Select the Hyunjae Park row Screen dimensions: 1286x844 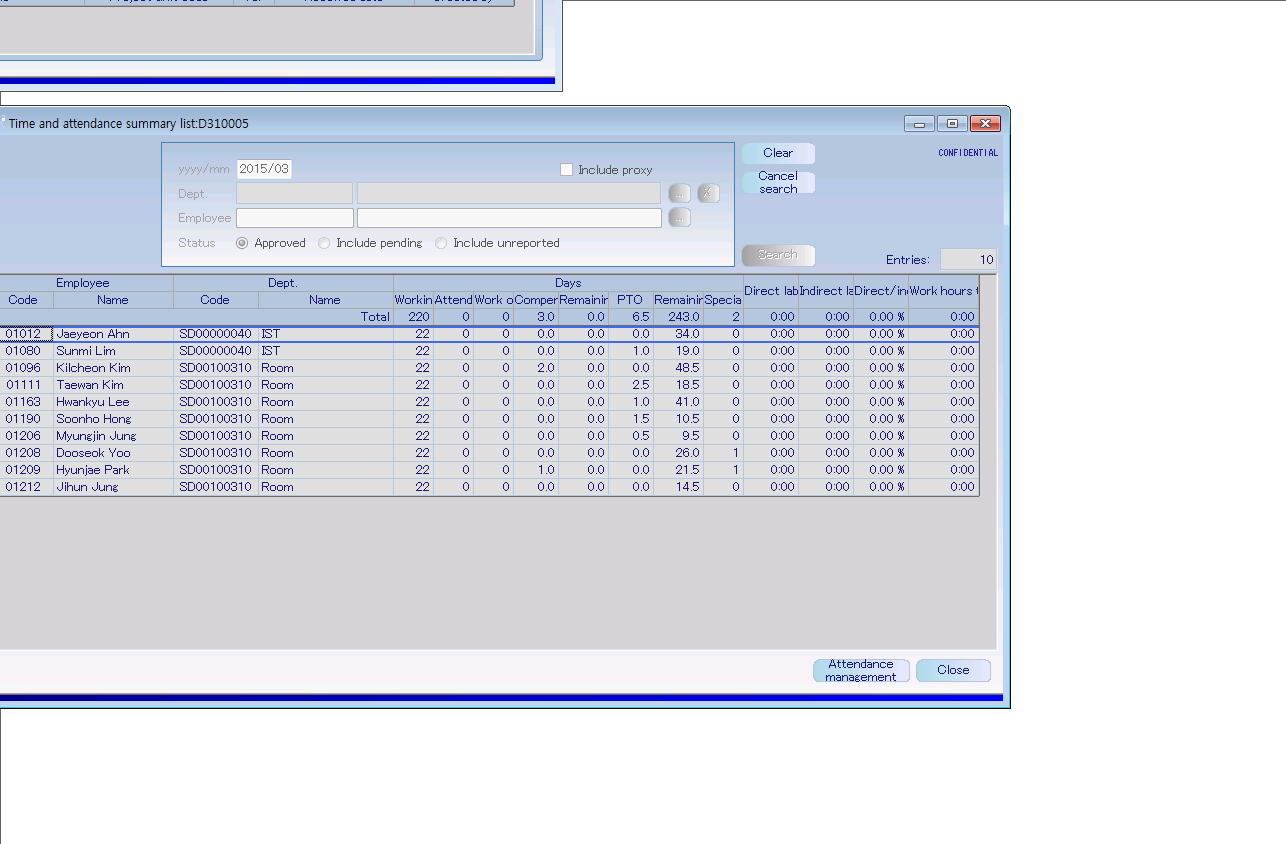[489, 470]
